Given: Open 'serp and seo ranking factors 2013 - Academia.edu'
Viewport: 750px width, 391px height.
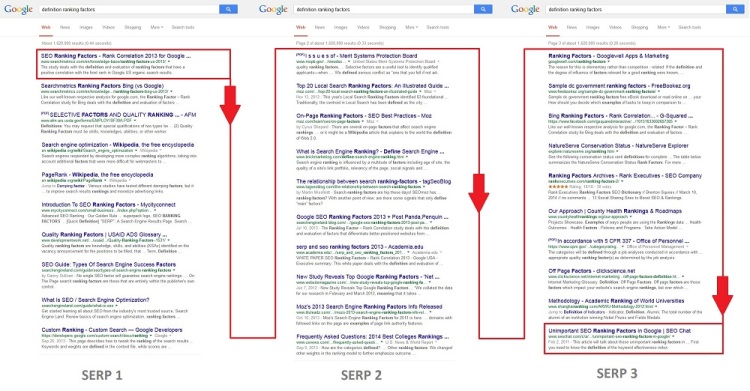Looking at the screenshot, I should [360, 247].
